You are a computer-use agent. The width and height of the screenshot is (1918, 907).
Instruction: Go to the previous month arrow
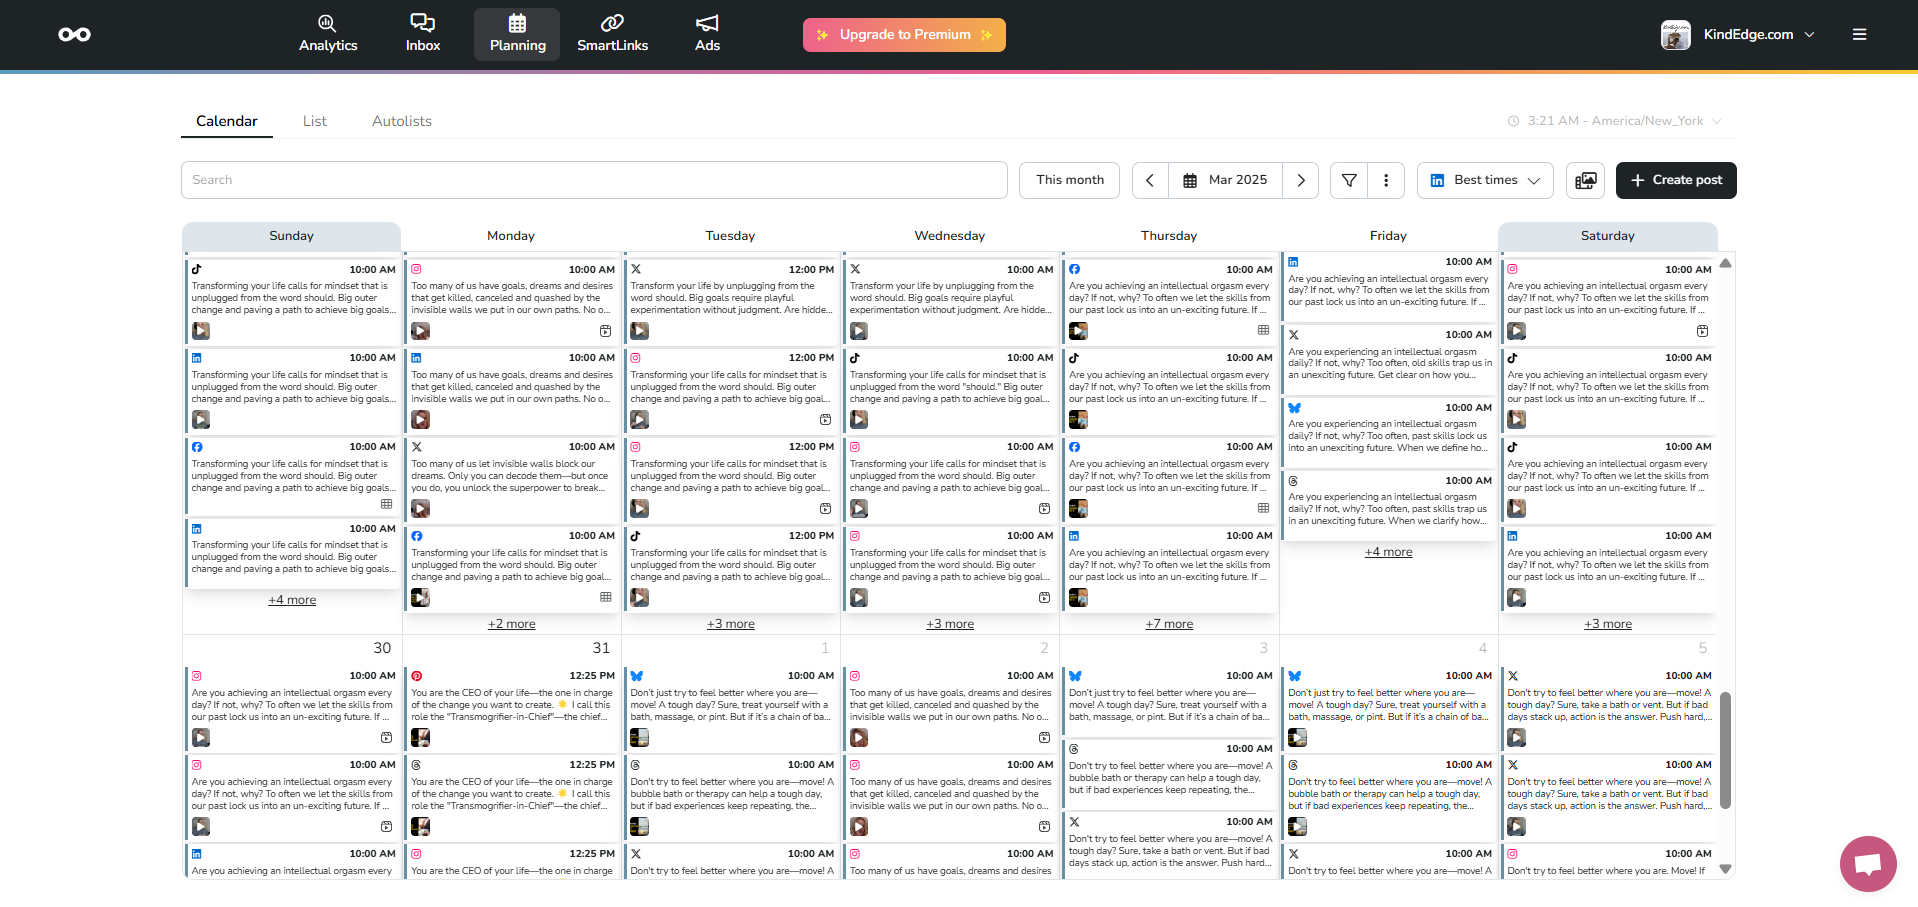[x=1150, y=180]
